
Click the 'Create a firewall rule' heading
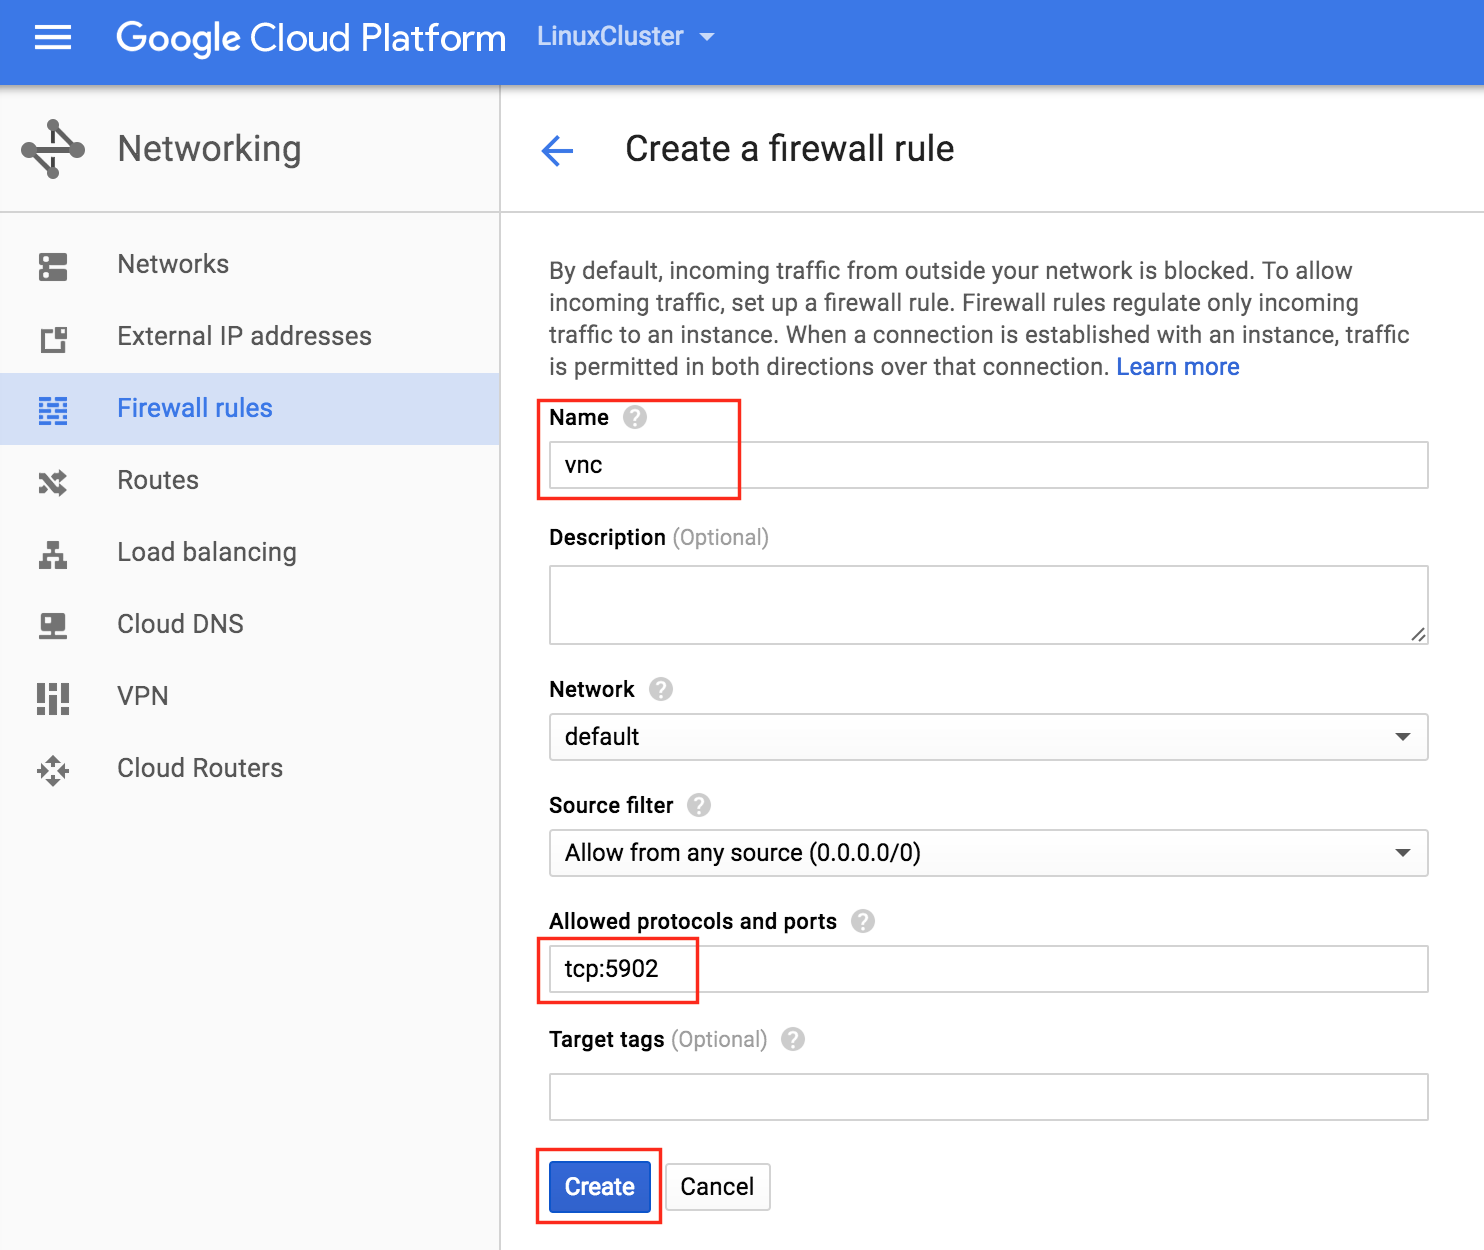click(x=790, y=149)
